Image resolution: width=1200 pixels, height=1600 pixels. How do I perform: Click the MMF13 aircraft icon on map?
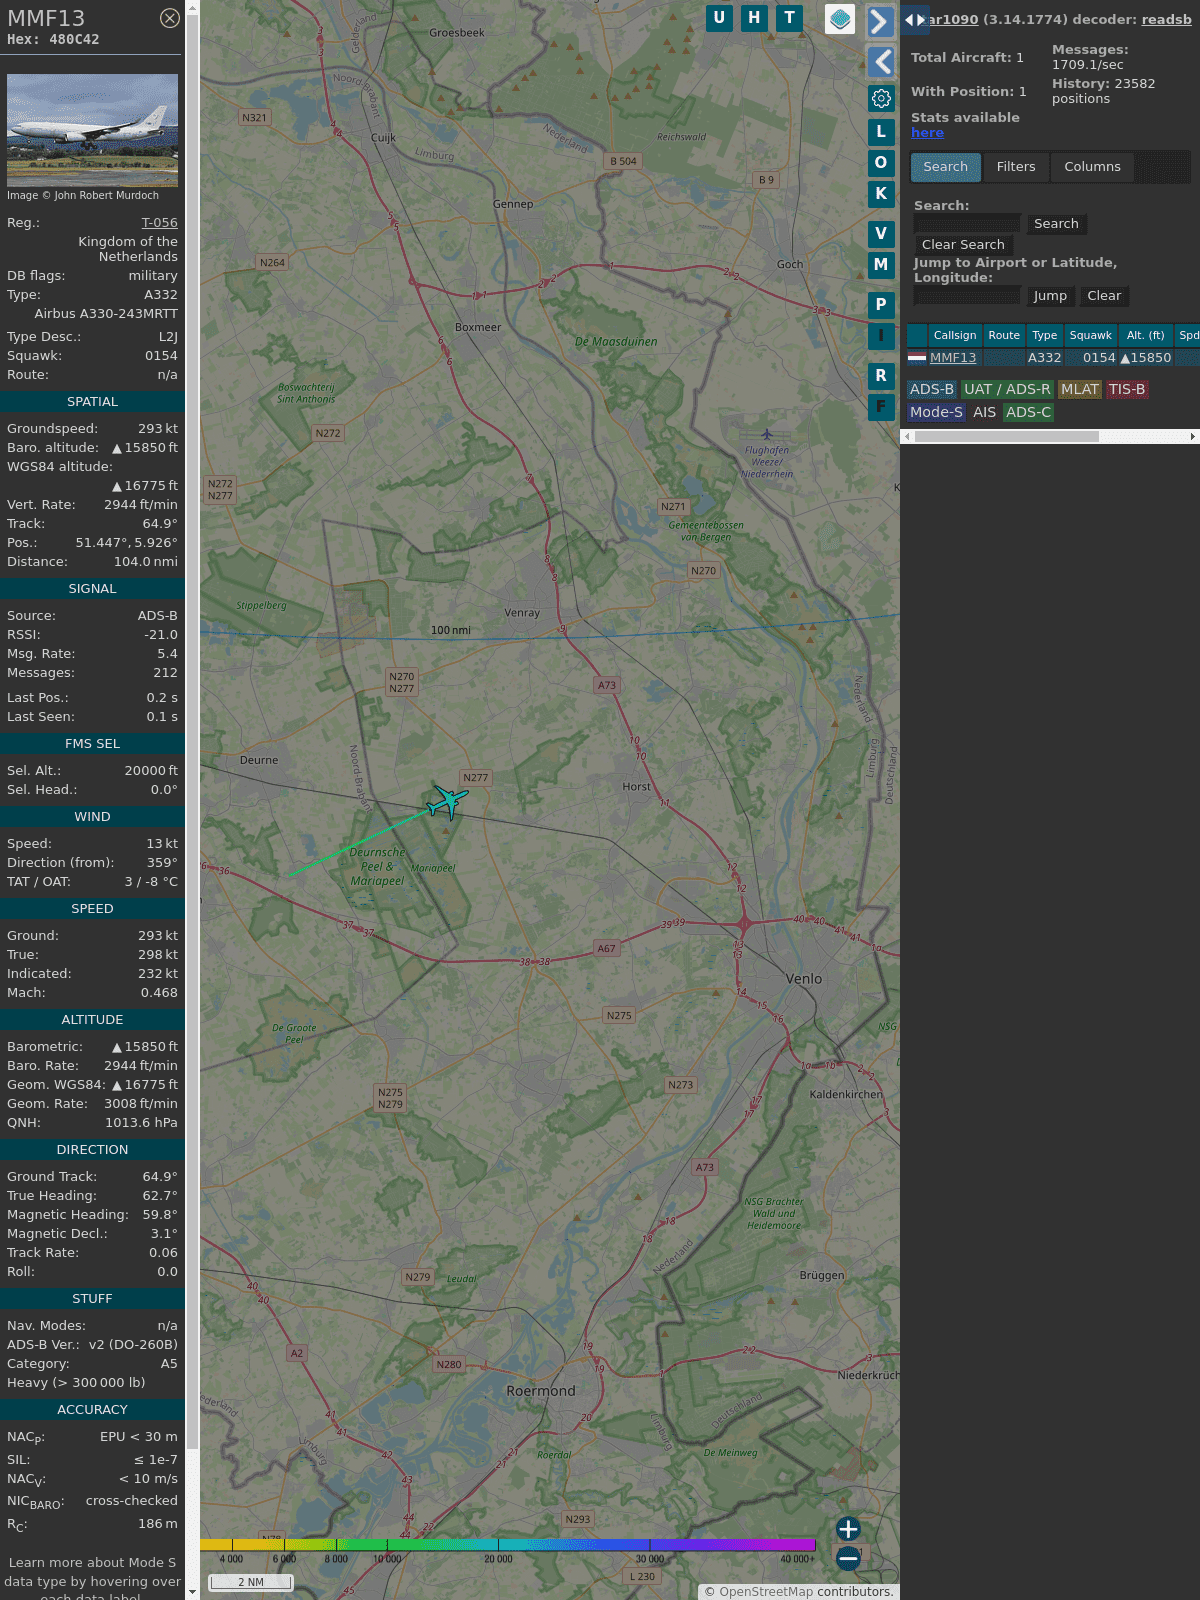point(447,801)
